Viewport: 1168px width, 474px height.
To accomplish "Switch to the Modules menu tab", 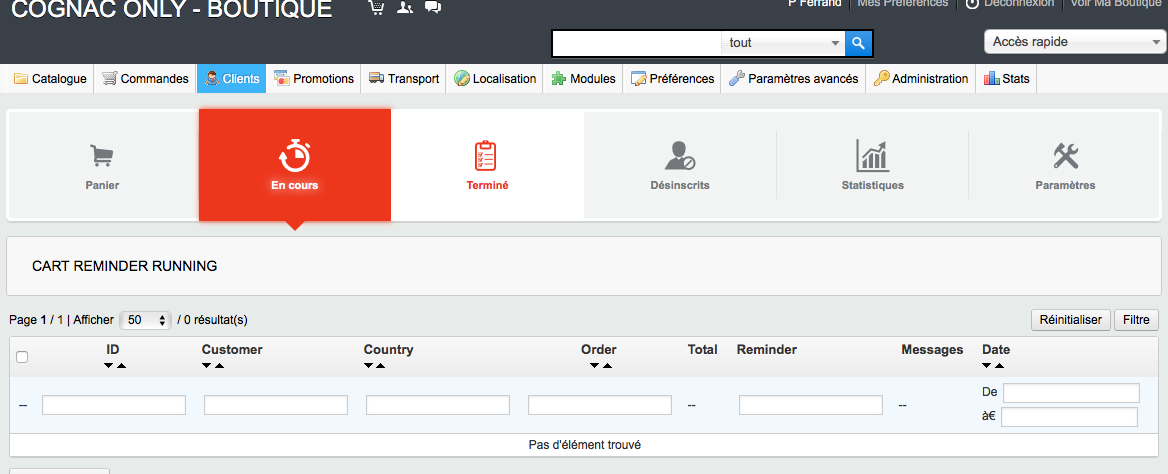I will click(x=583, y=78).
